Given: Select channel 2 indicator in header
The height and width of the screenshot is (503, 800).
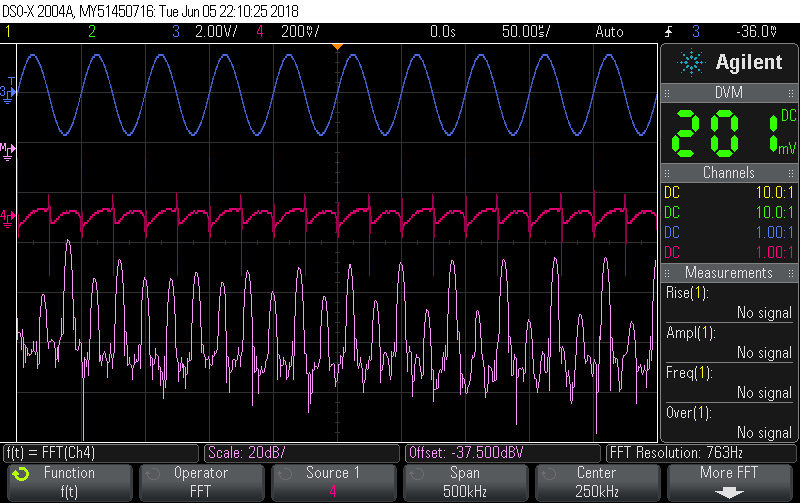Looking at the screenshot, I should point(92,32).
